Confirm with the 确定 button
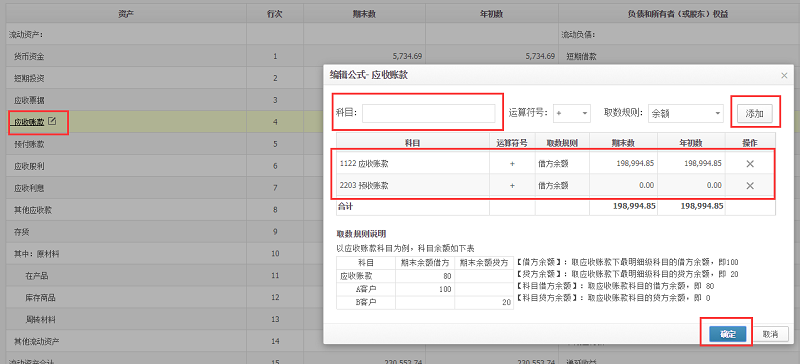The width and height of the screenshot is (800, 364). point(728,334)
